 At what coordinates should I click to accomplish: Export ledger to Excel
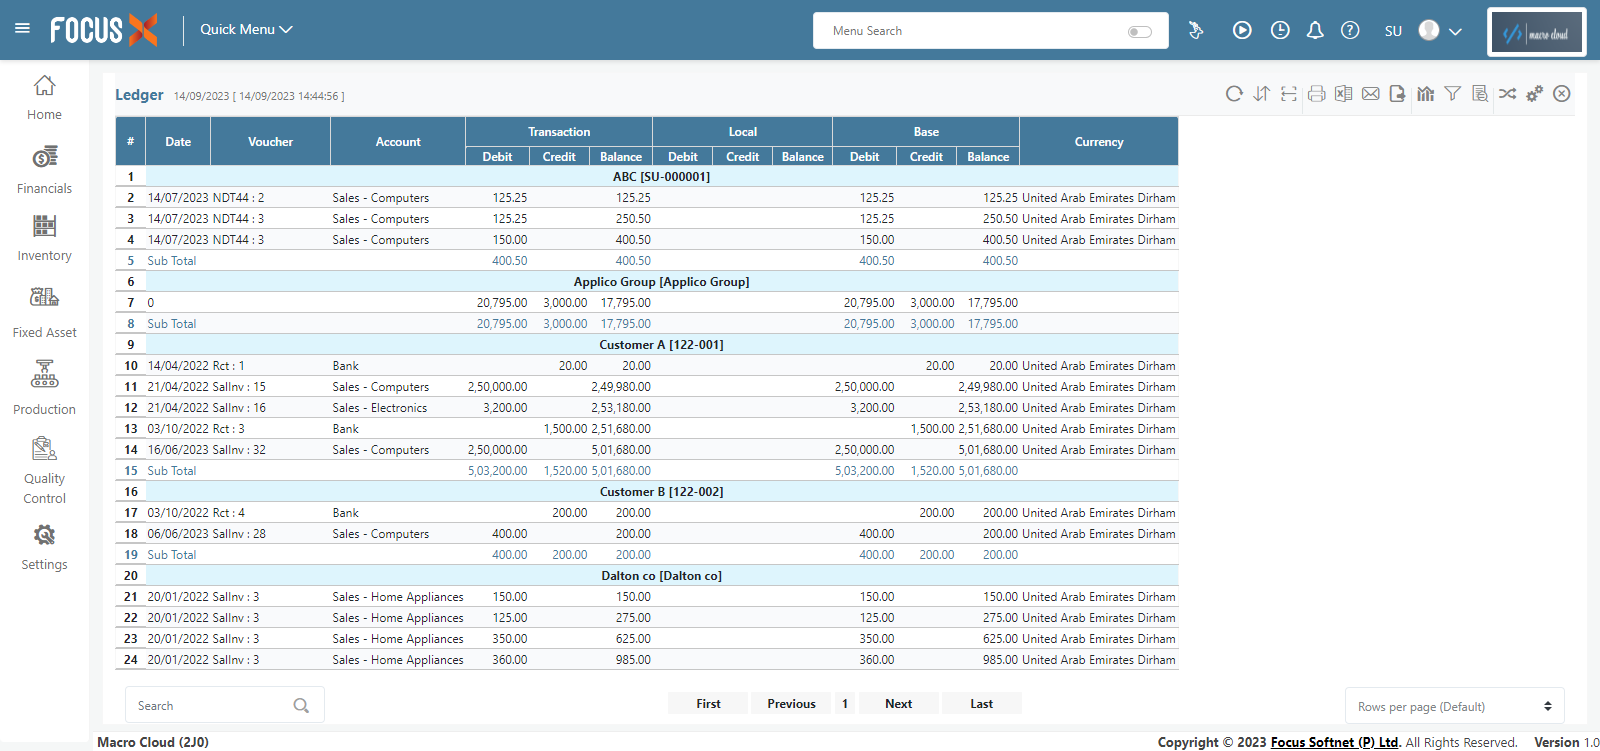pos(1343,94)
